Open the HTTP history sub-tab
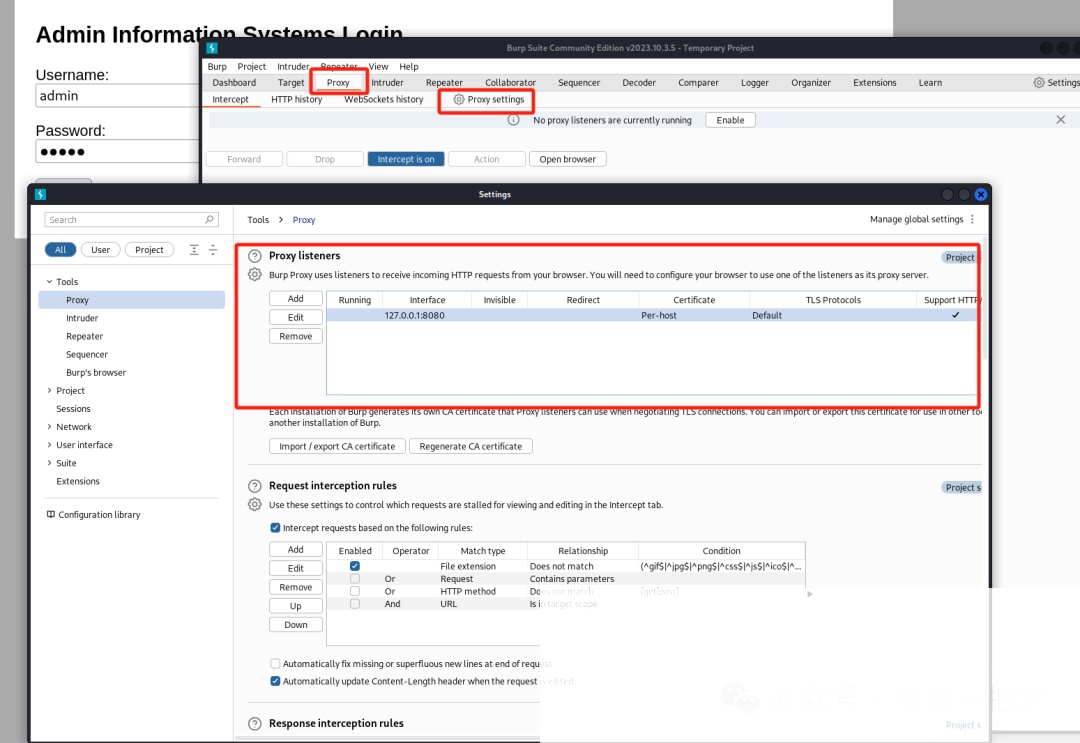1080x743 pixels. pyautogui.click(x=297, y=99)
